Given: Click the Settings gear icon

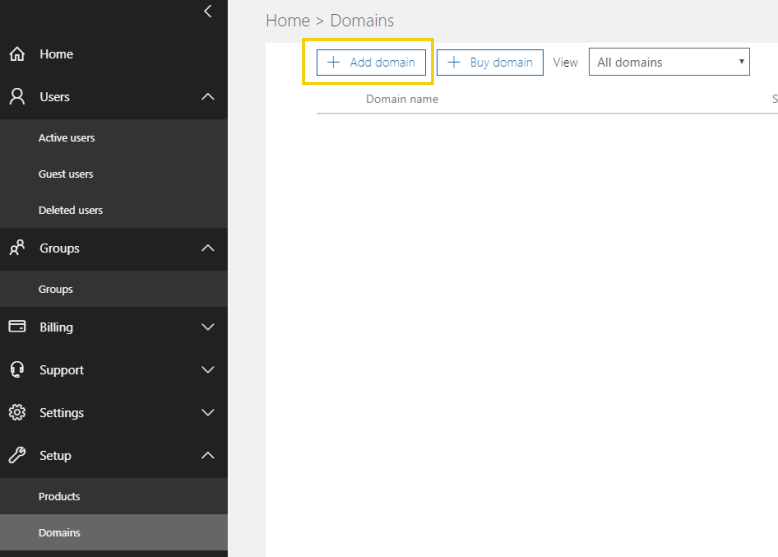Looking at the screenshot, I should point(17,413).
